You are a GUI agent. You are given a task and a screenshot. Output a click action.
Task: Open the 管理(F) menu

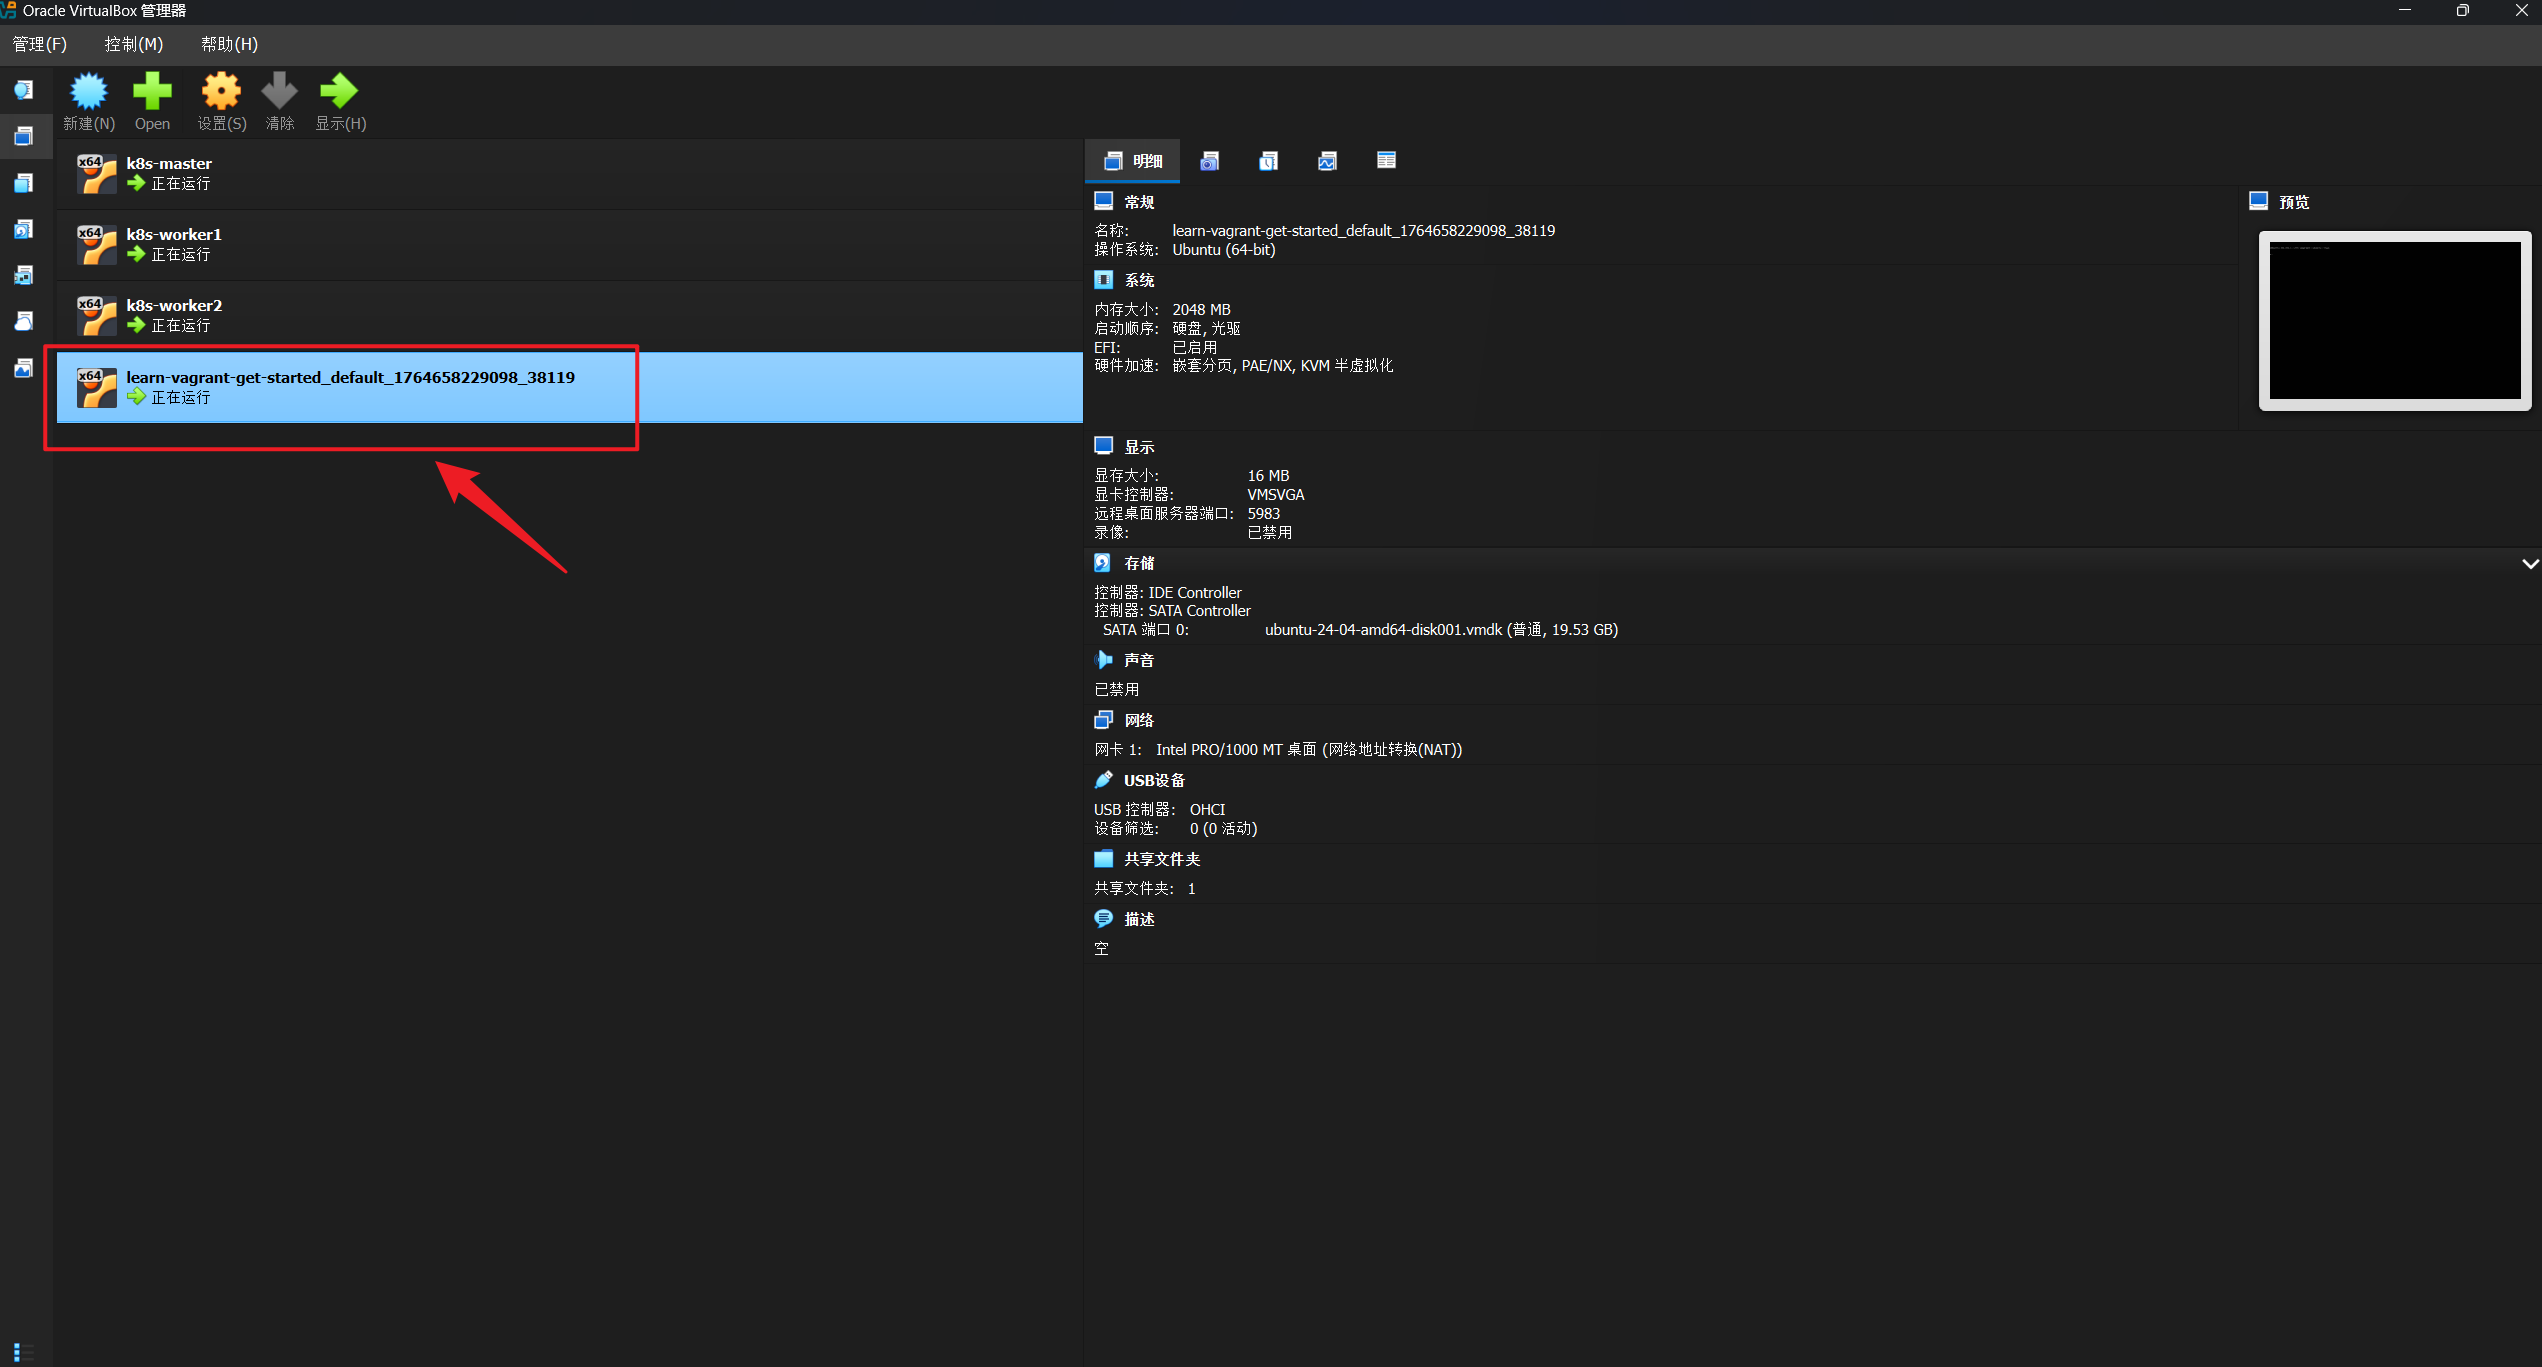(x=39, y=44)
